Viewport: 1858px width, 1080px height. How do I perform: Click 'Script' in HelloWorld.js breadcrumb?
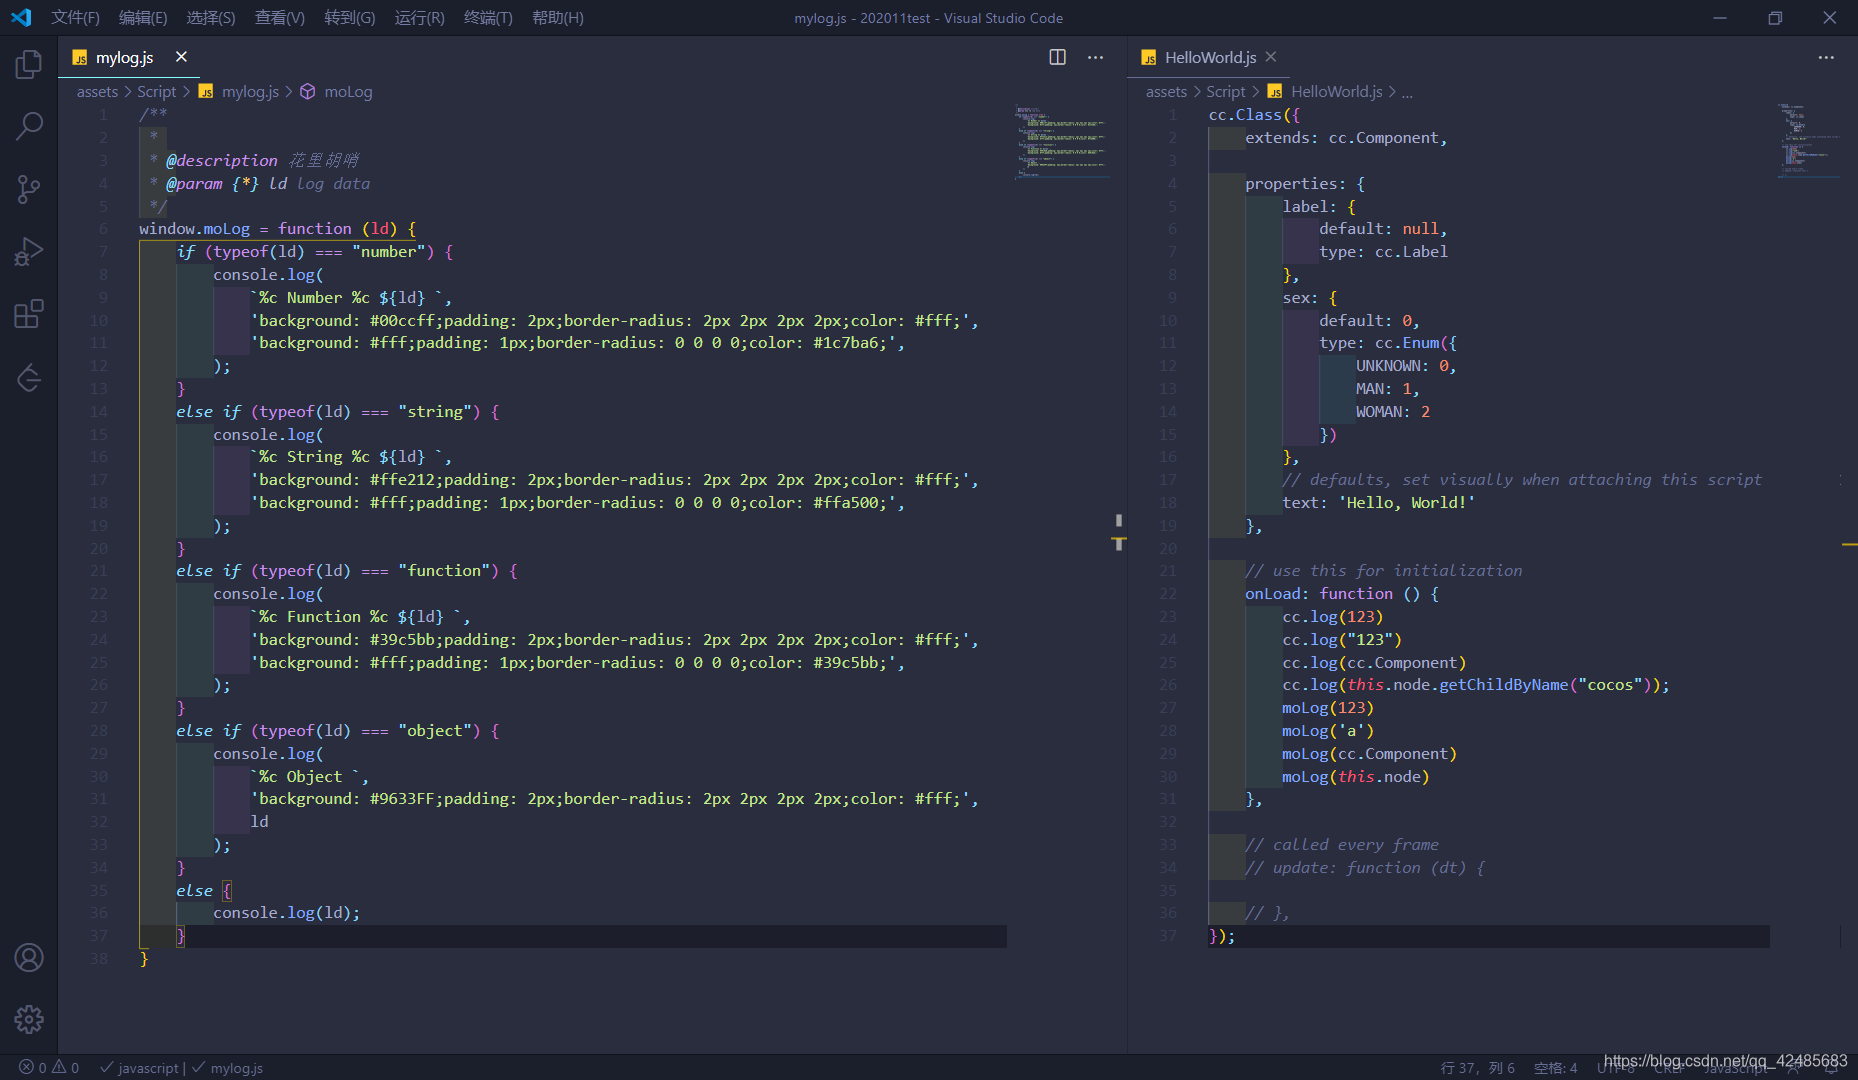(x=1225, y=91)
